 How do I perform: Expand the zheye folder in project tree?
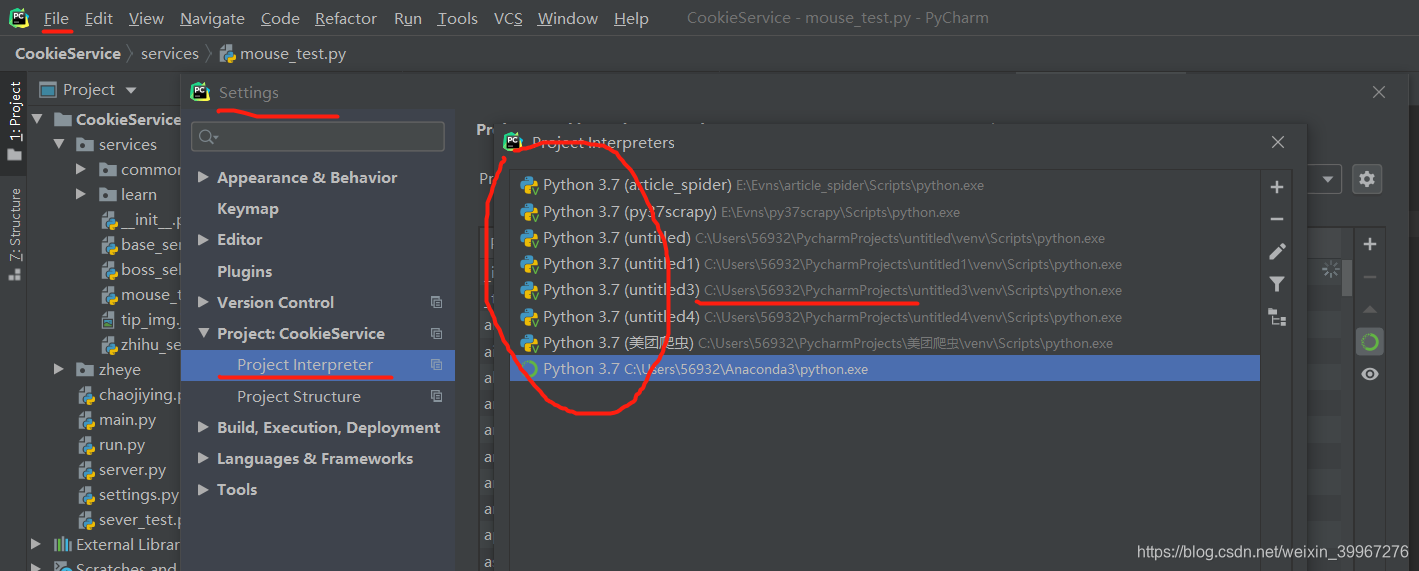[61, 369]
